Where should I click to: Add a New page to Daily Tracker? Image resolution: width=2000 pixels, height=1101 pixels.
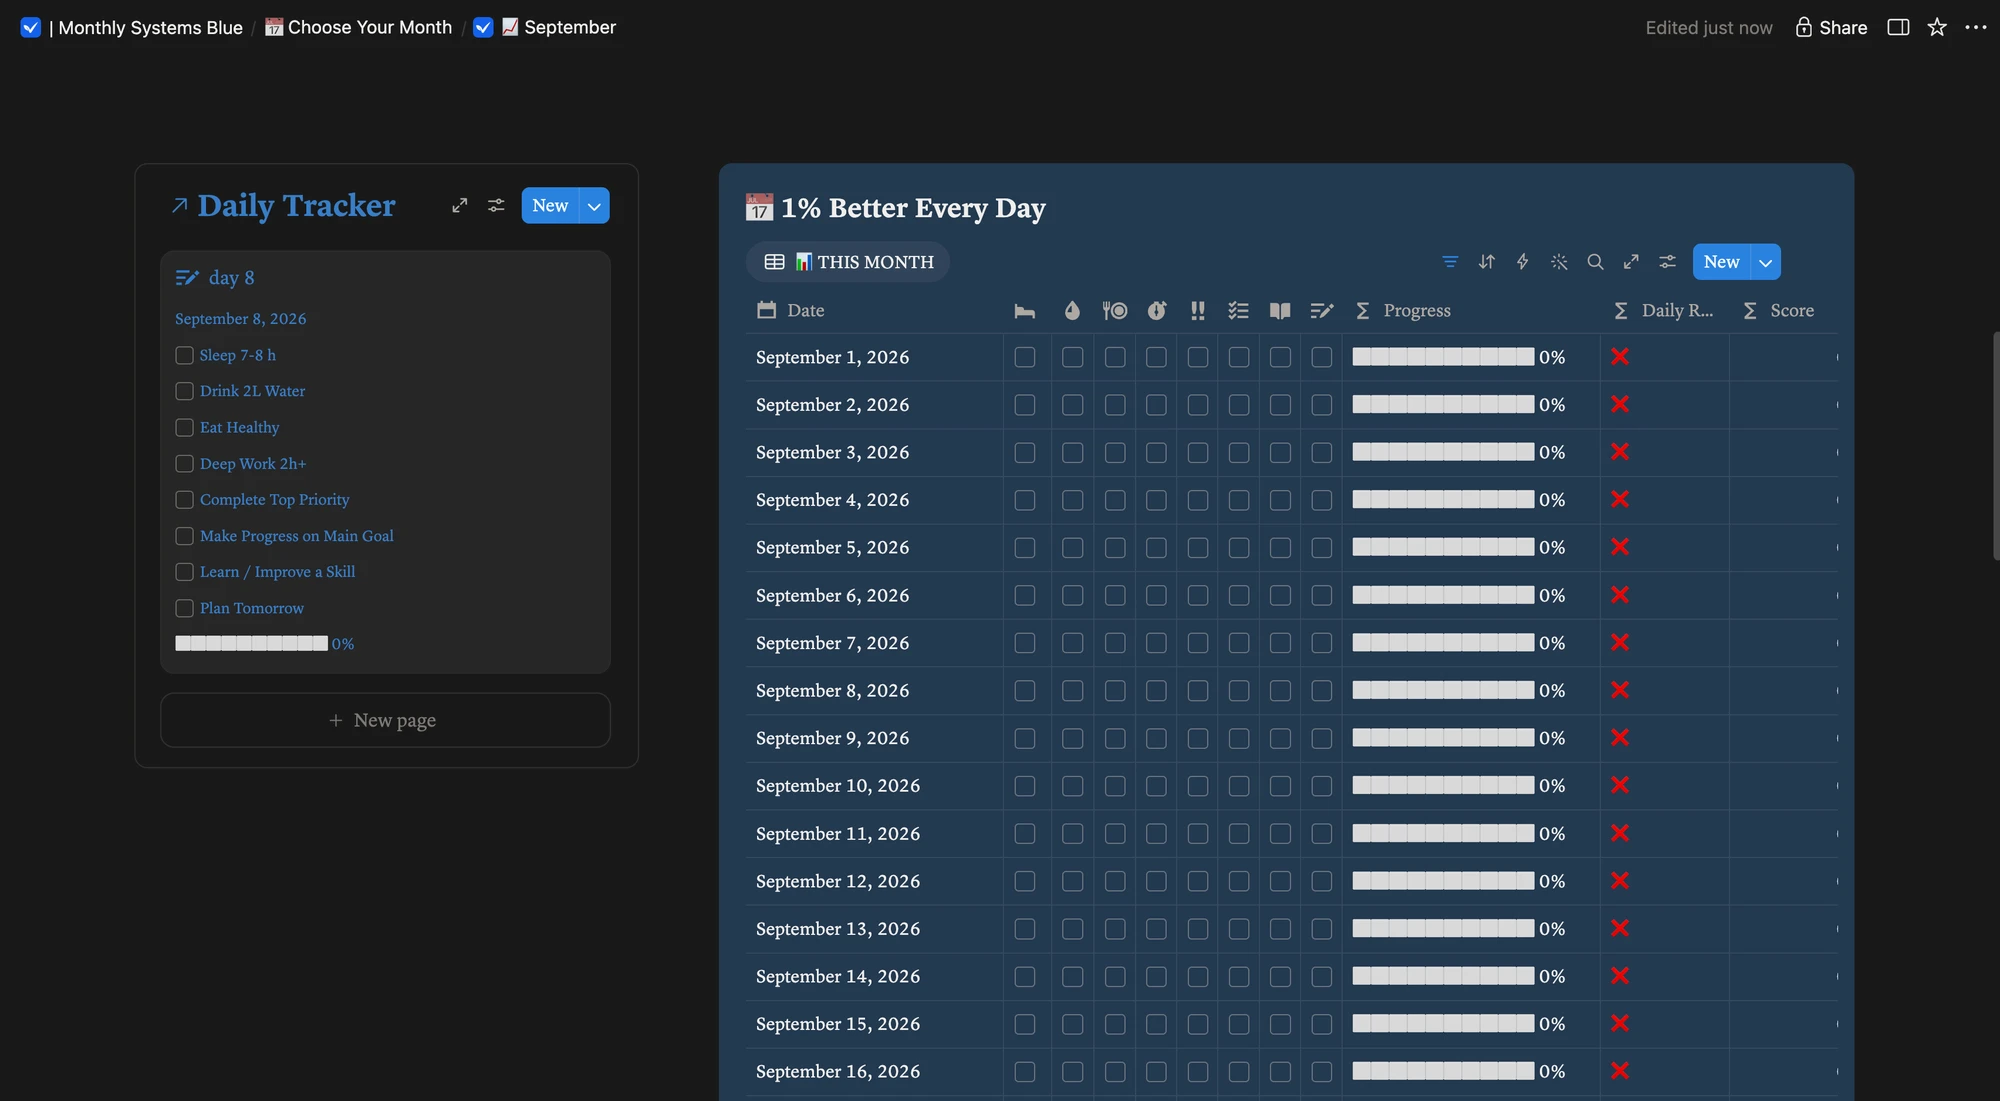[385, 720]
